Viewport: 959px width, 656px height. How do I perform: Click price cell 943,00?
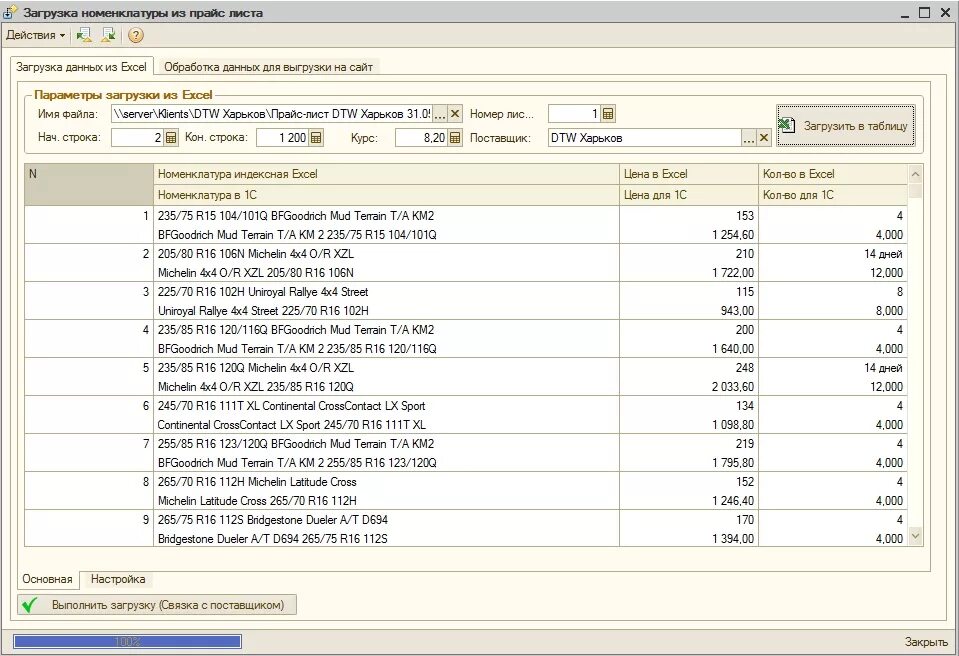689,311
